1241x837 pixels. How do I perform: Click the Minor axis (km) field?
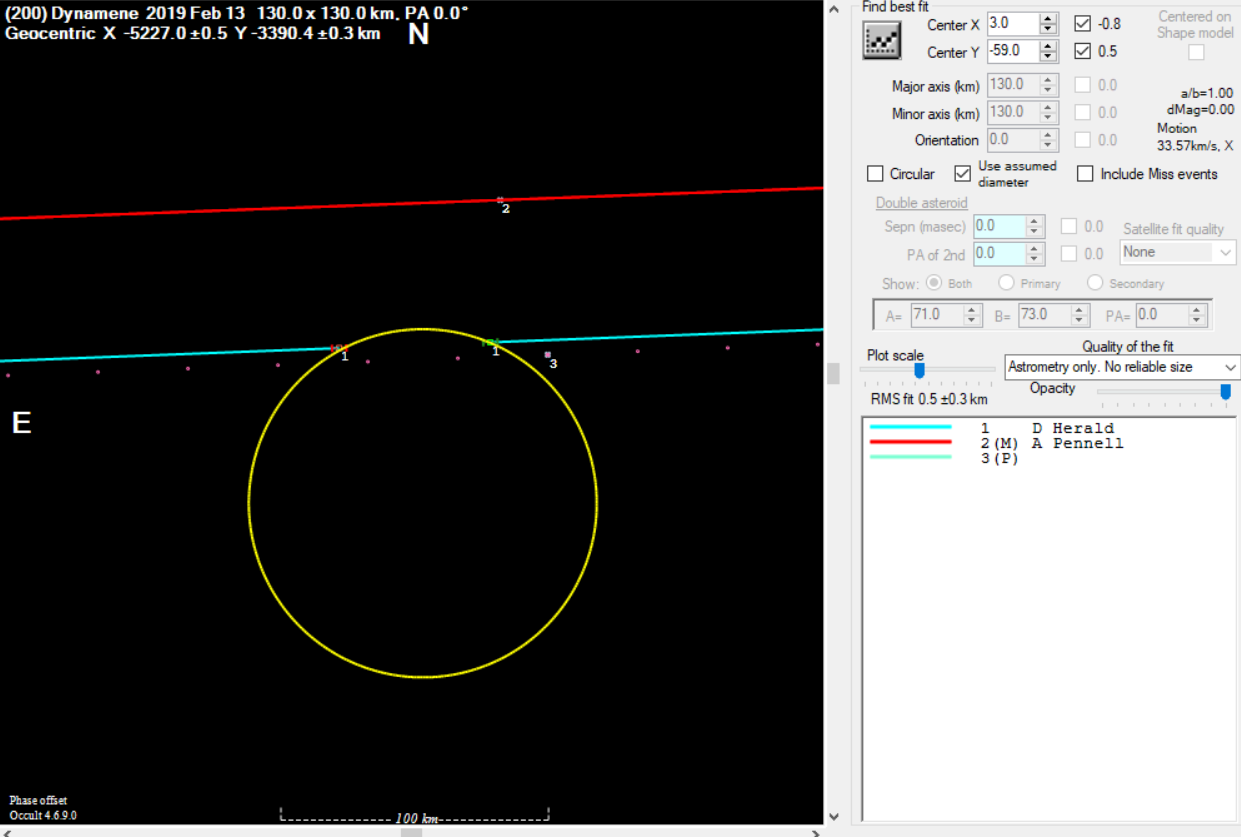1012,112
